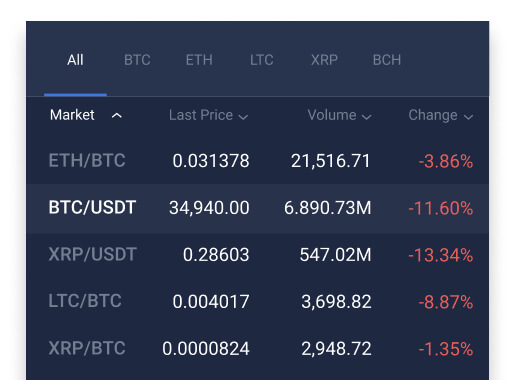515x380 pixels.
Task: Sort by the Change column header
Action: pyautogui.click(x=433, y=115)
